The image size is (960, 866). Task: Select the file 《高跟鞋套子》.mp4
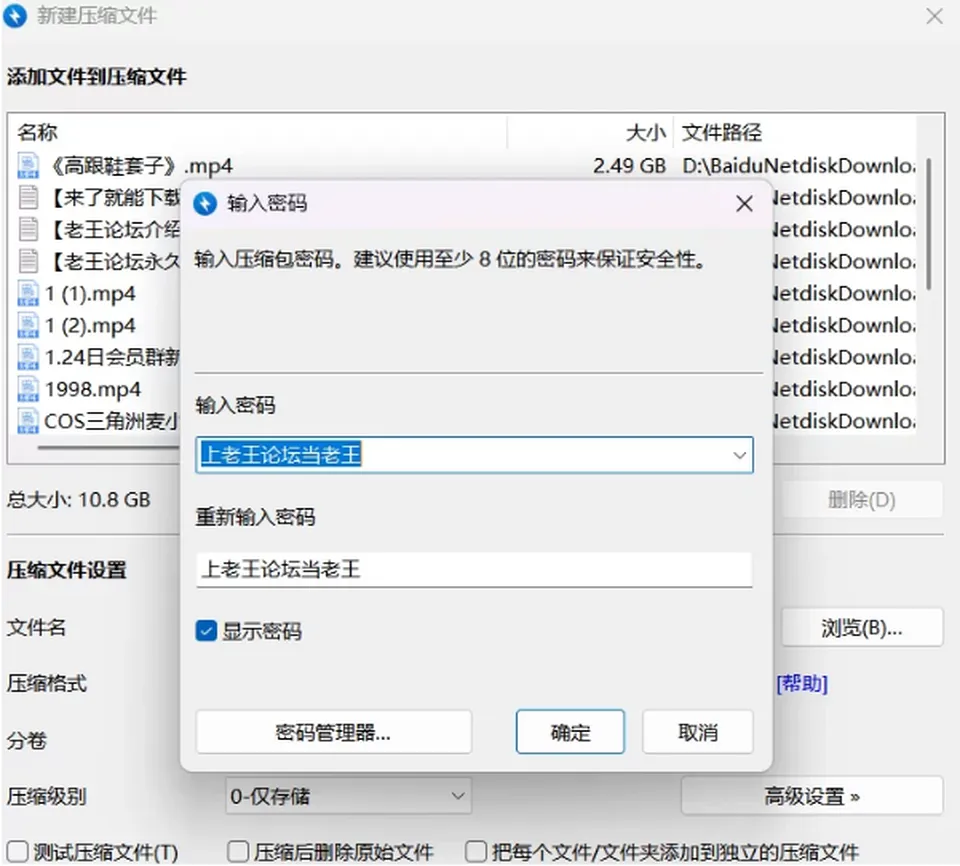pos(140,166)
